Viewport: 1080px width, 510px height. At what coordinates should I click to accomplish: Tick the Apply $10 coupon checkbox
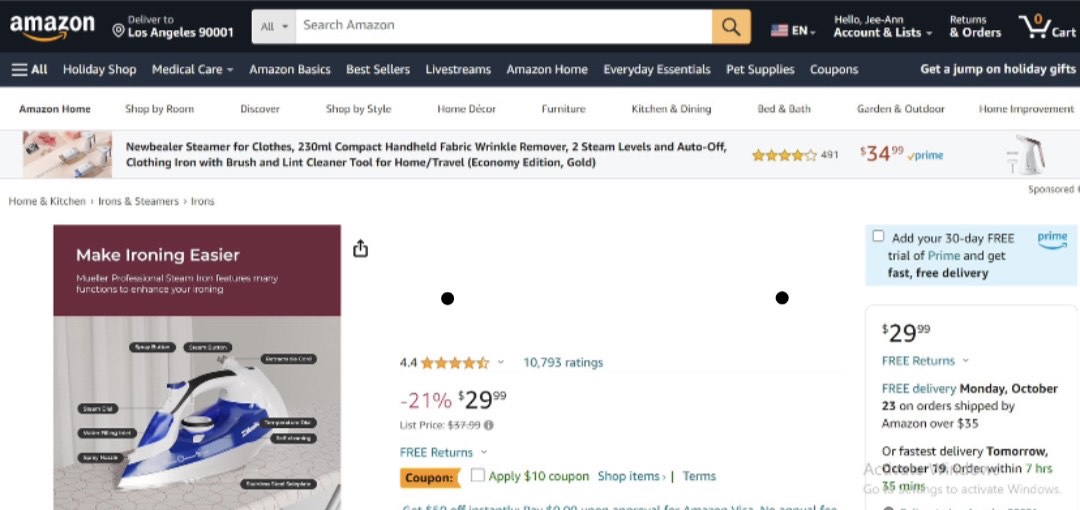[x=478, y=475]
